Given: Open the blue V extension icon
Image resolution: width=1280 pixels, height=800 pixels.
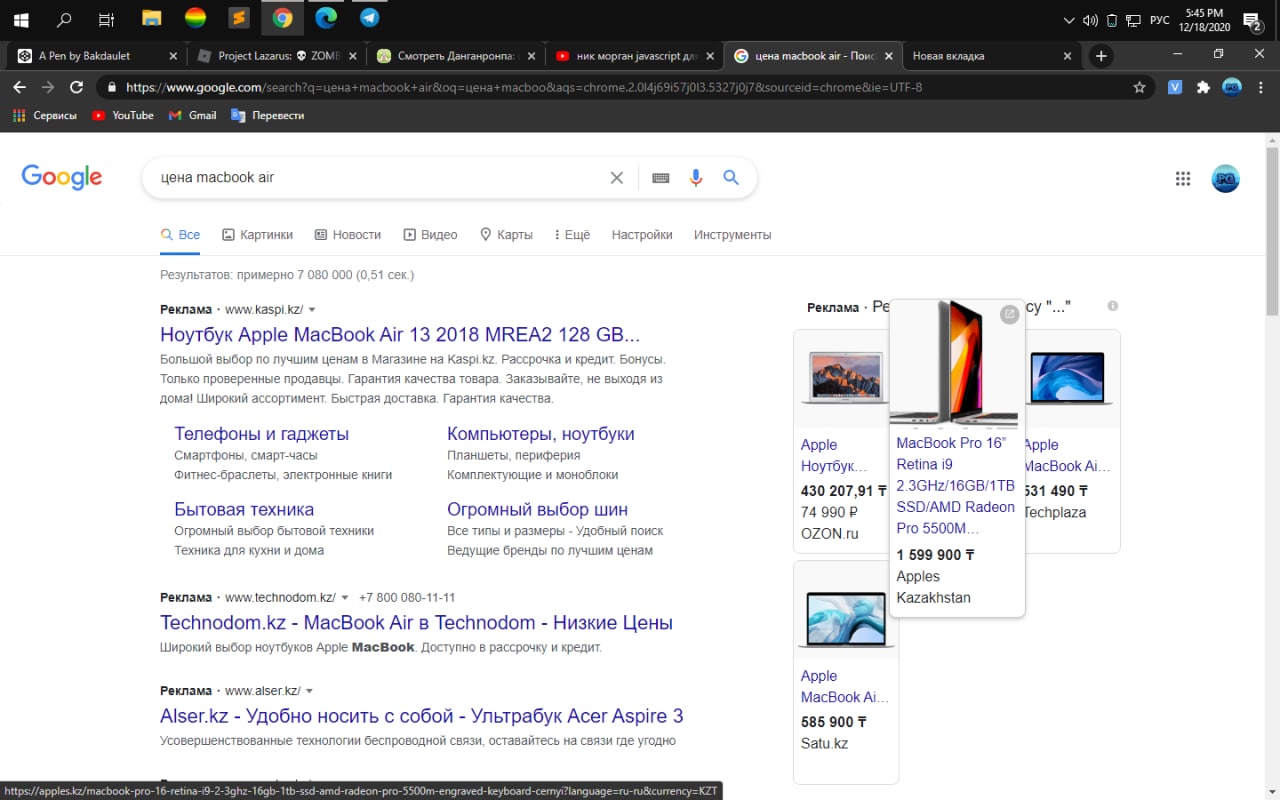Looking at the screenshot, I should 1175,87.
